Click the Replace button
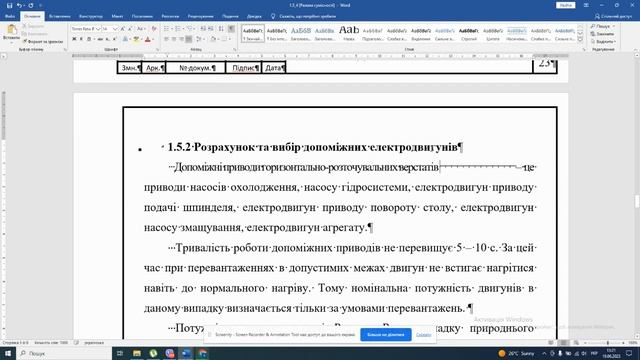 pos(602,34)
